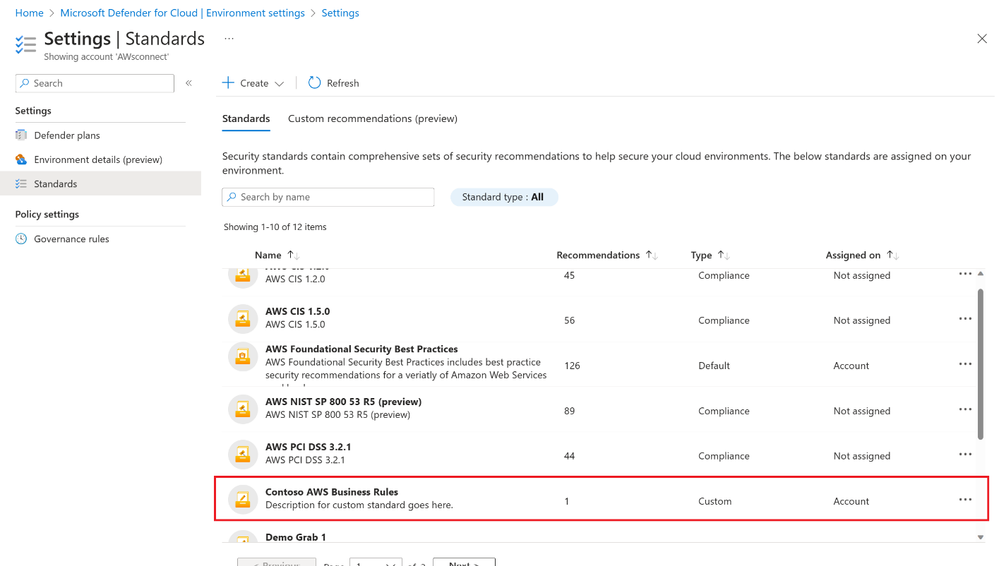Image resolution: width=999 pixels, height=566 pixels.
Task: Open the more options ellipsis beside the title
Action: click(x=229, y=39)
